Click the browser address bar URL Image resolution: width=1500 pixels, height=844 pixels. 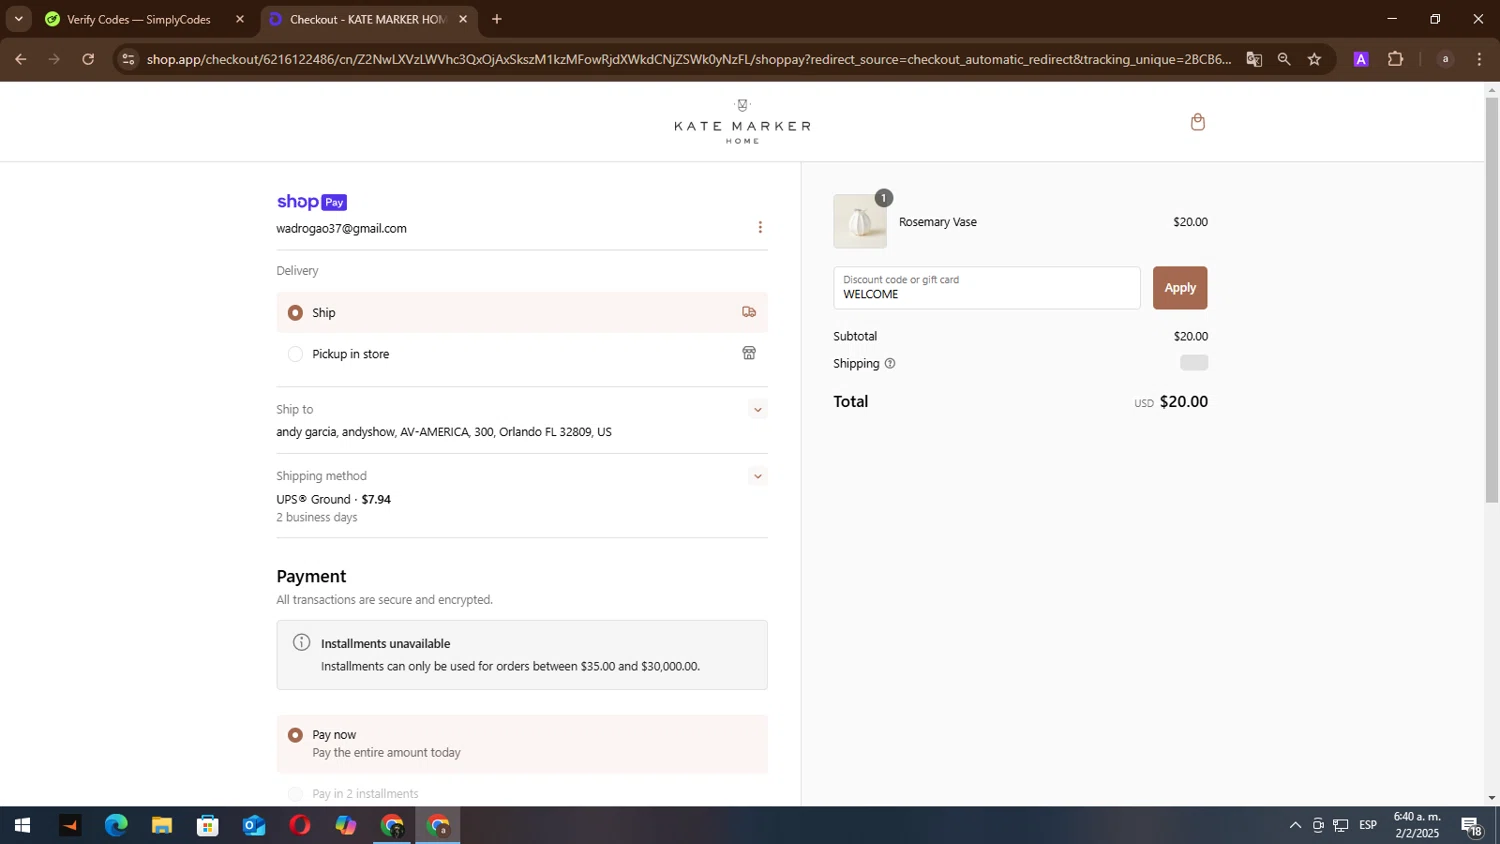689,59
